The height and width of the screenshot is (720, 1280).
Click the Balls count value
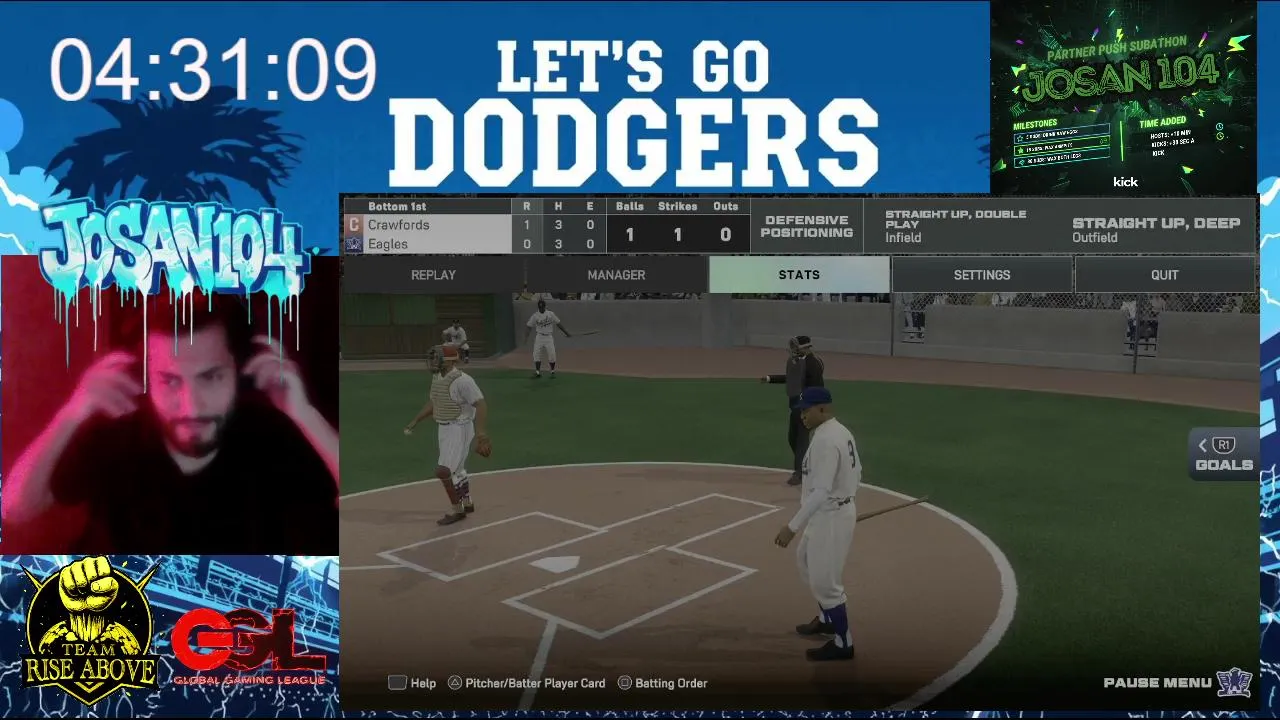tap(629, 235)
